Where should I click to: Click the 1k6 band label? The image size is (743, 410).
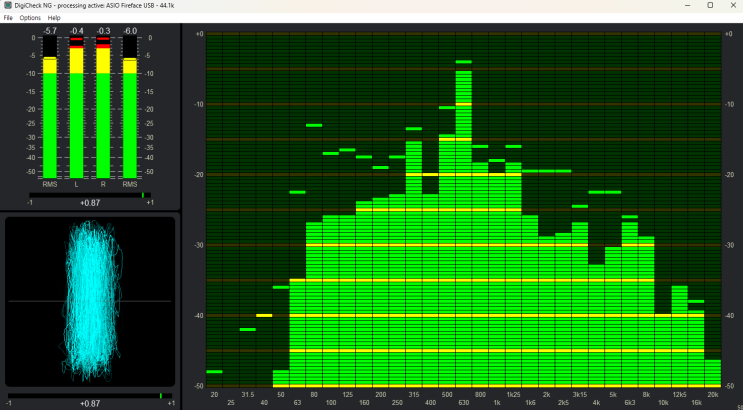coord(530,403)
